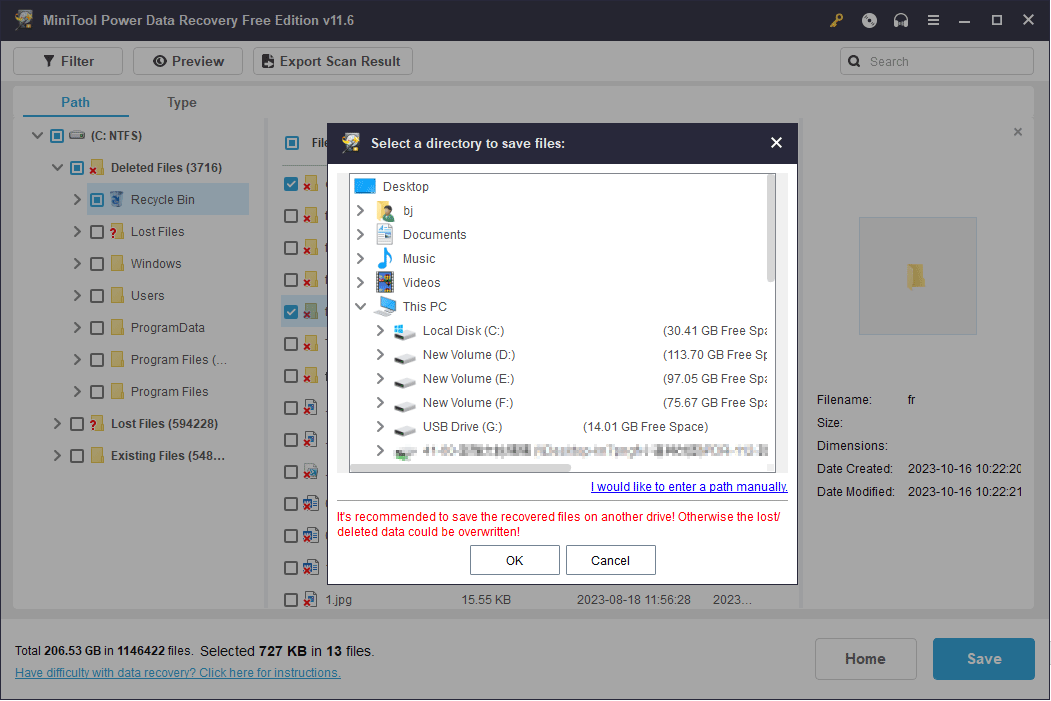Expand the Recycle Bin node
This screenshot has height=701, width=1051.
(x=77, y=200)
